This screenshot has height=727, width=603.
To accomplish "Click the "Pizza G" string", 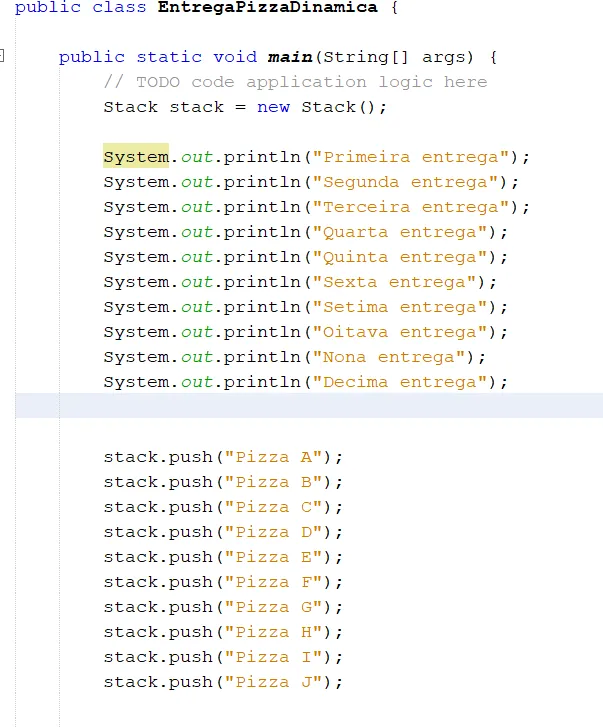I will point(273,607).
